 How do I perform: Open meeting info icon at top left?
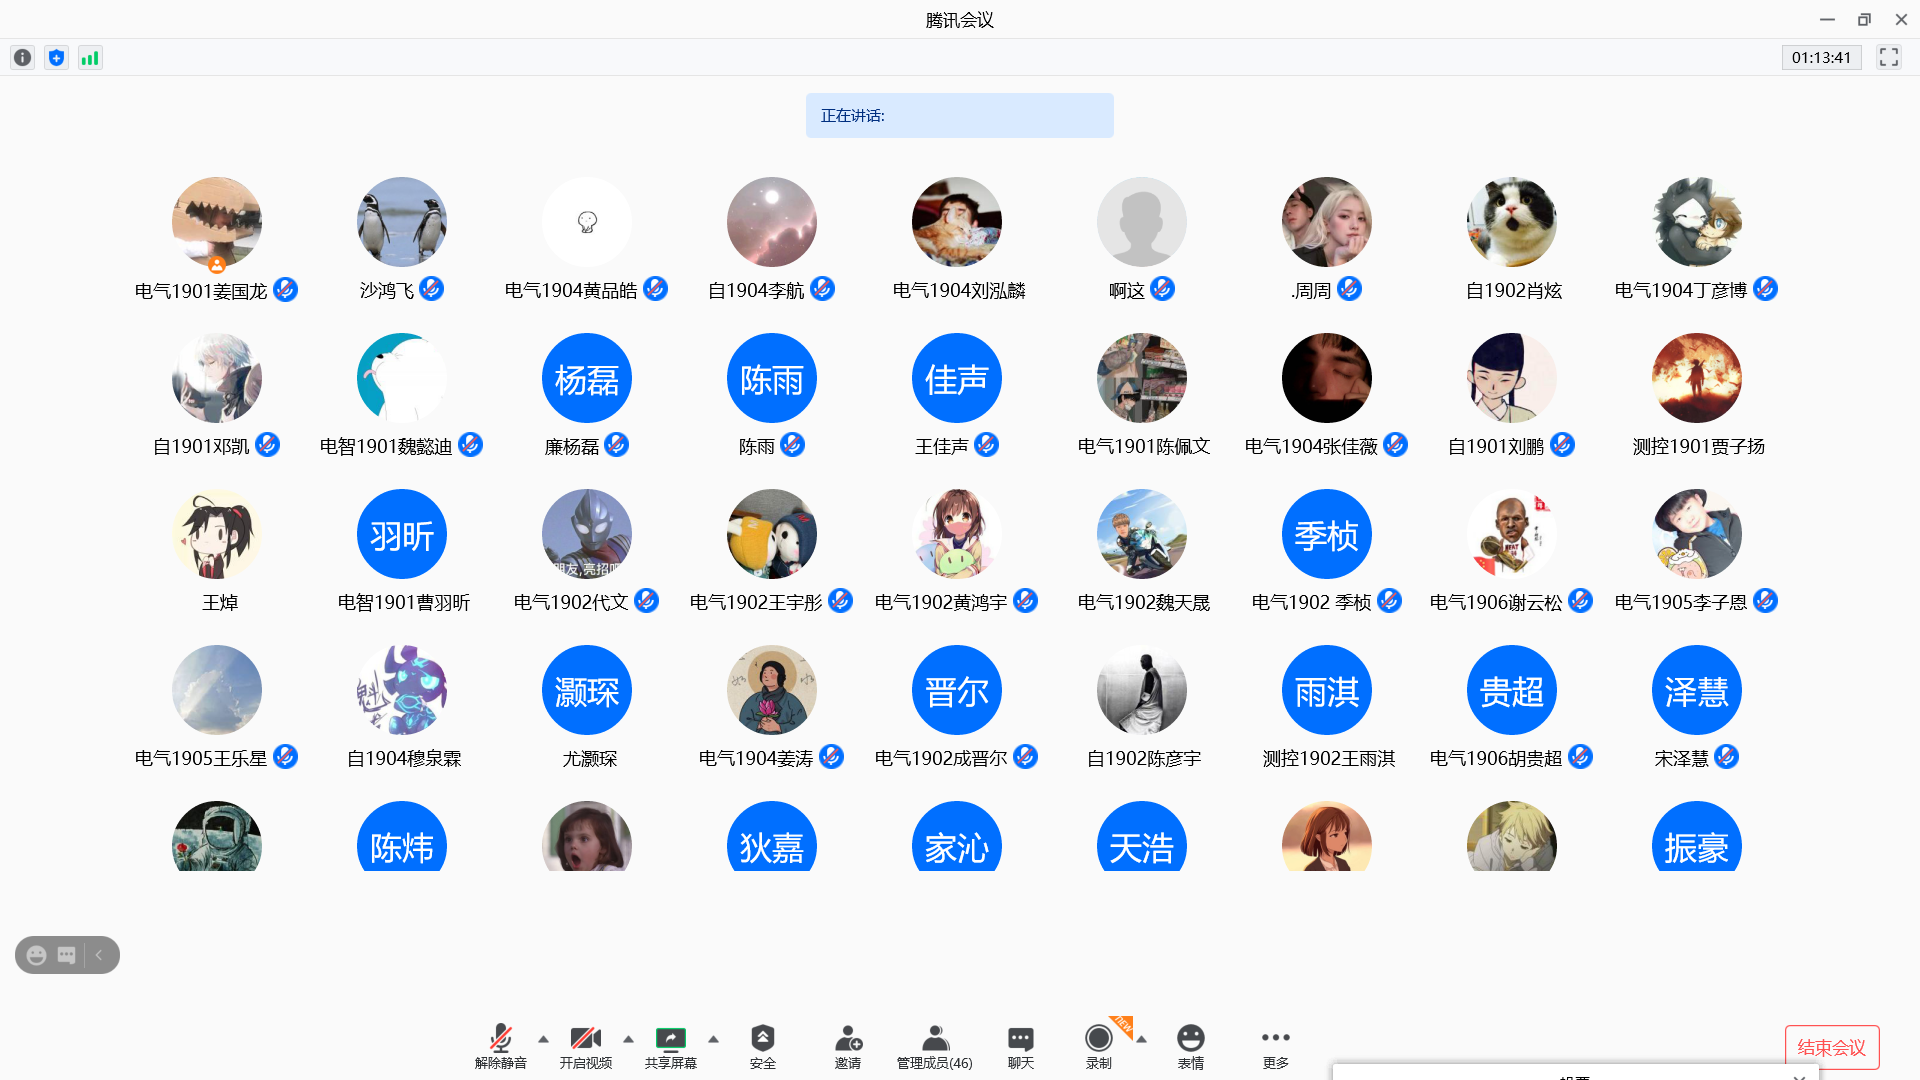23,58
